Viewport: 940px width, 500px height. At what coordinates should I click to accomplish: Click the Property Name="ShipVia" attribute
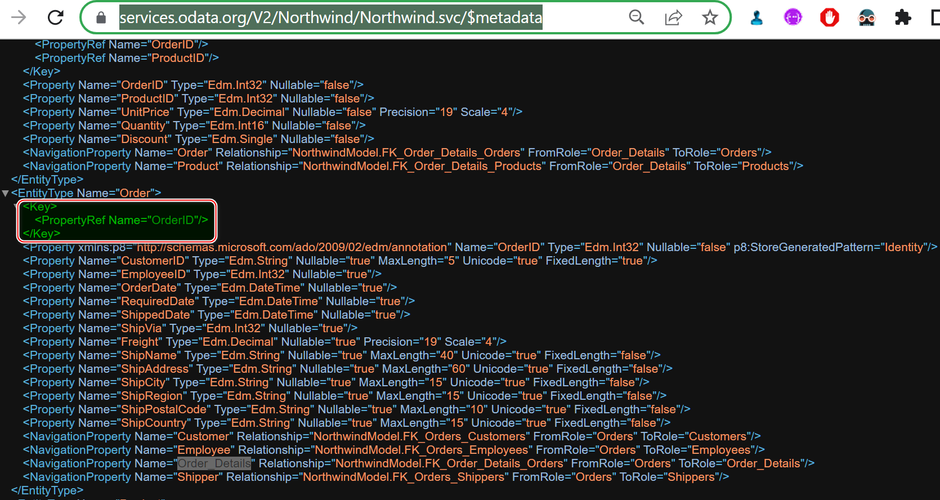122,328
